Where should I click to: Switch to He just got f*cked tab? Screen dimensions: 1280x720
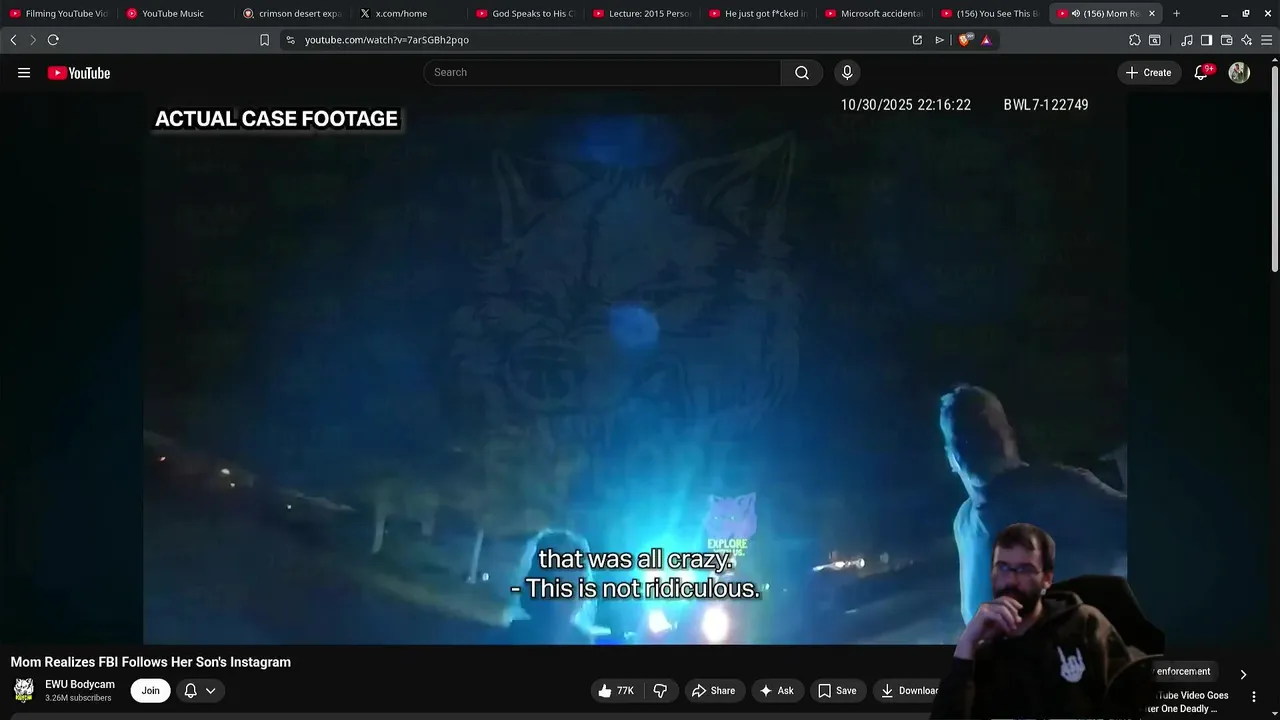[x=758, y=13]
